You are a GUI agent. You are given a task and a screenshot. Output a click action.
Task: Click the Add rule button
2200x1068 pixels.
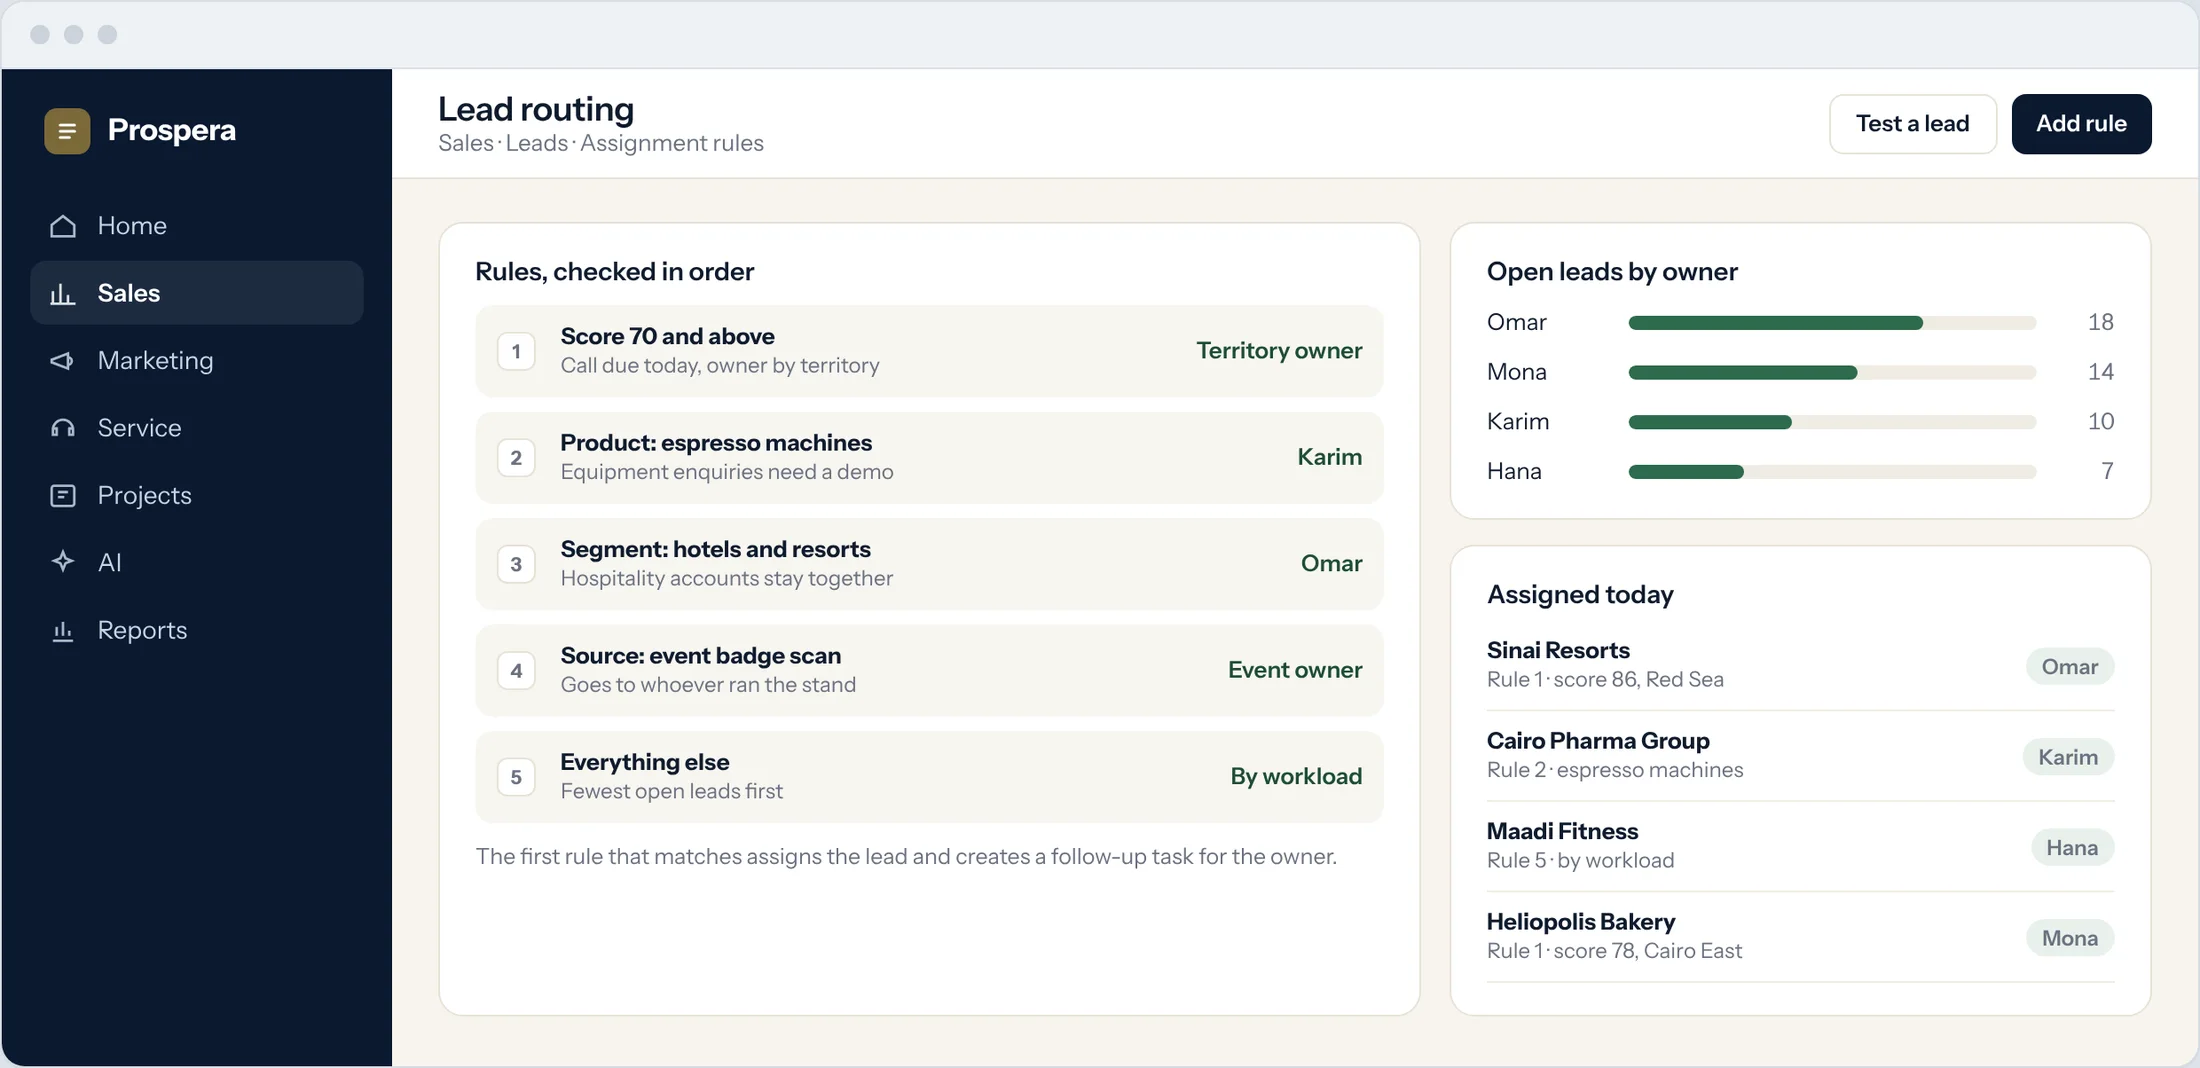click(2081, 124)
